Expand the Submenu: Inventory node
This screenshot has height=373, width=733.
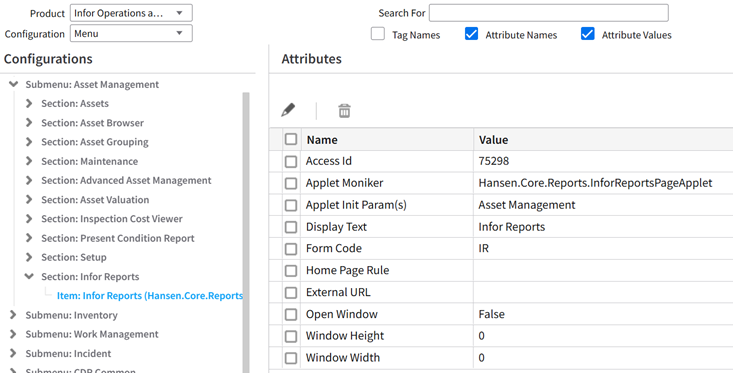click(x=13, y=315)
